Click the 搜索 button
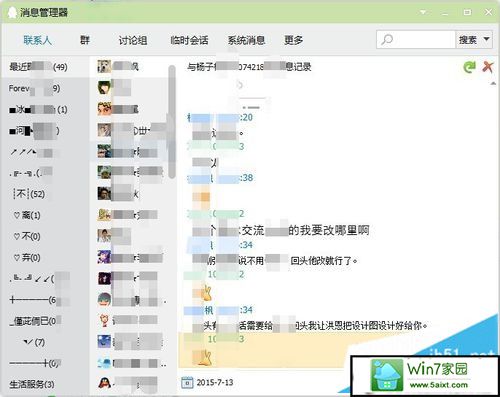 pyautogui.click(x=468, y=40)
